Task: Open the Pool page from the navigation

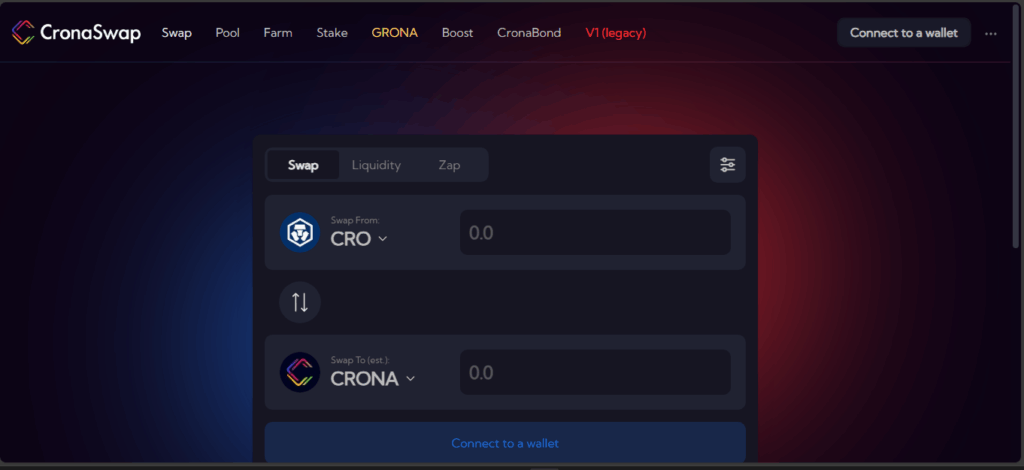Action: 227,33
